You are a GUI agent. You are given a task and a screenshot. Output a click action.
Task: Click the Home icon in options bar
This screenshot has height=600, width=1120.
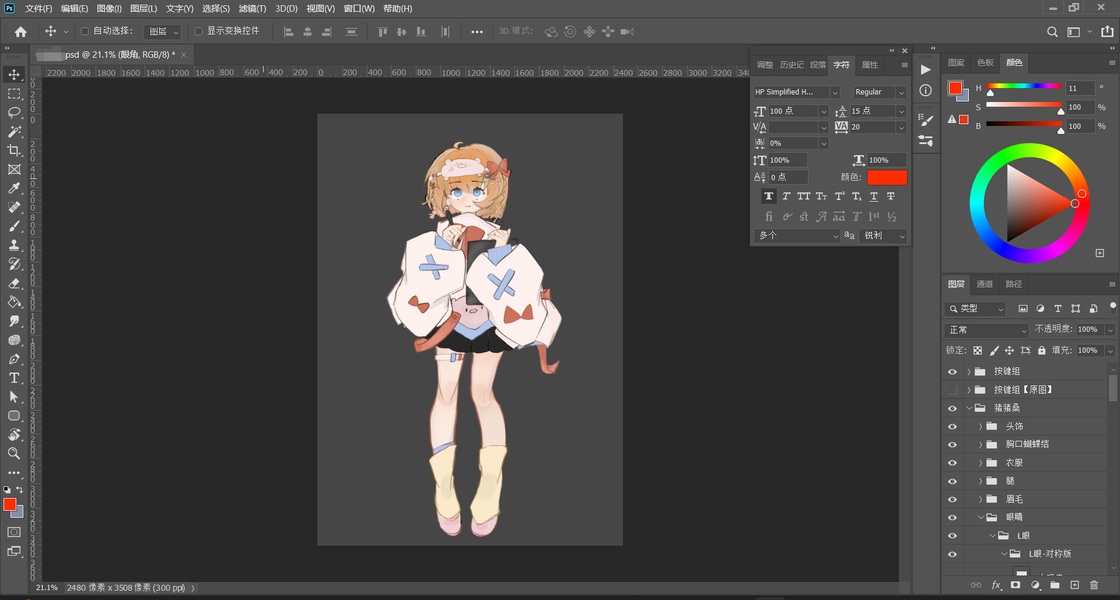pos(21,31)
